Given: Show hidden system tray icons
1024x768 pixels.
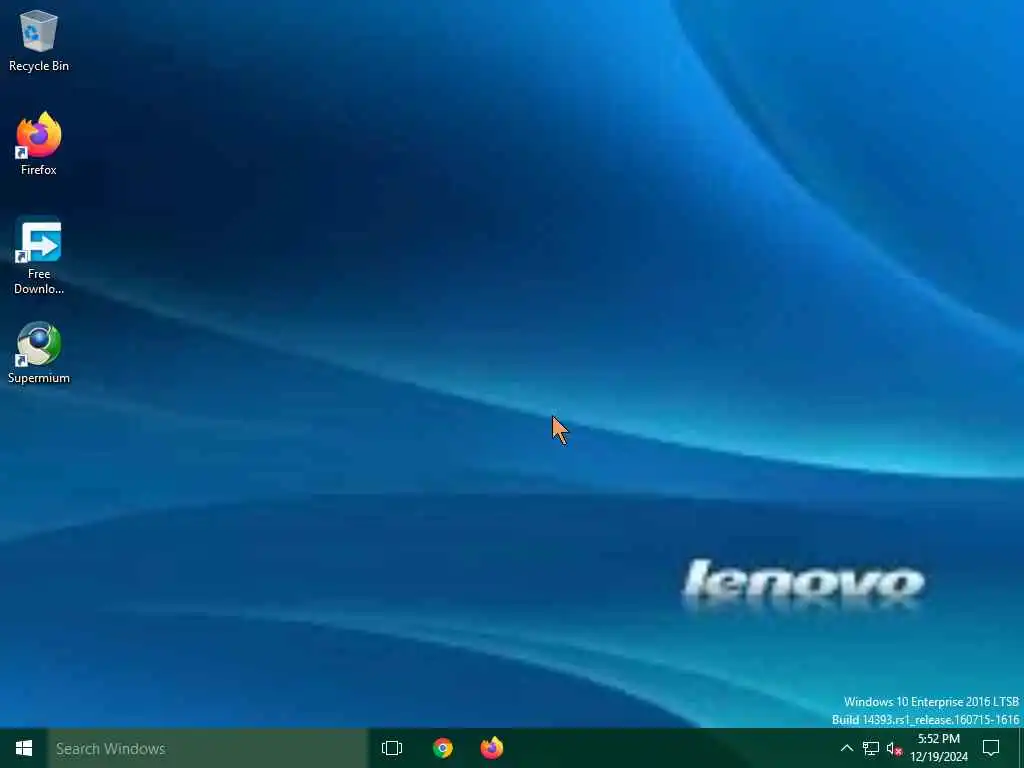Looking at the screenshot, I should 846,748.
